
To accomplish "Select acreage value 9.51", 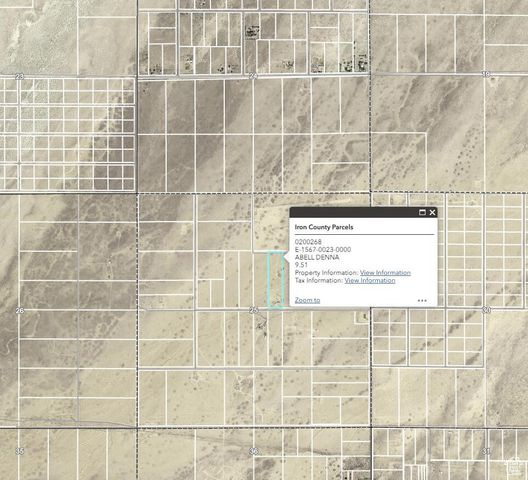I will click(x=301, y=265).
